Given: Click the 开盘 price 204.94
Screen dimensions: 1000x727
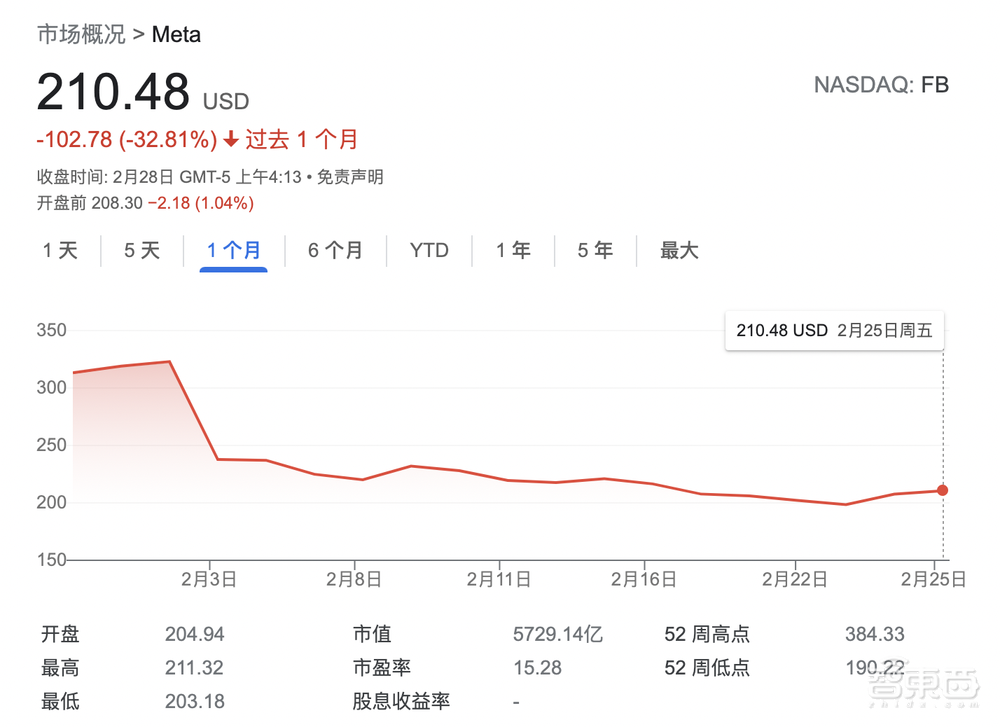Looking at the screenshot, I should pos(195,633).
